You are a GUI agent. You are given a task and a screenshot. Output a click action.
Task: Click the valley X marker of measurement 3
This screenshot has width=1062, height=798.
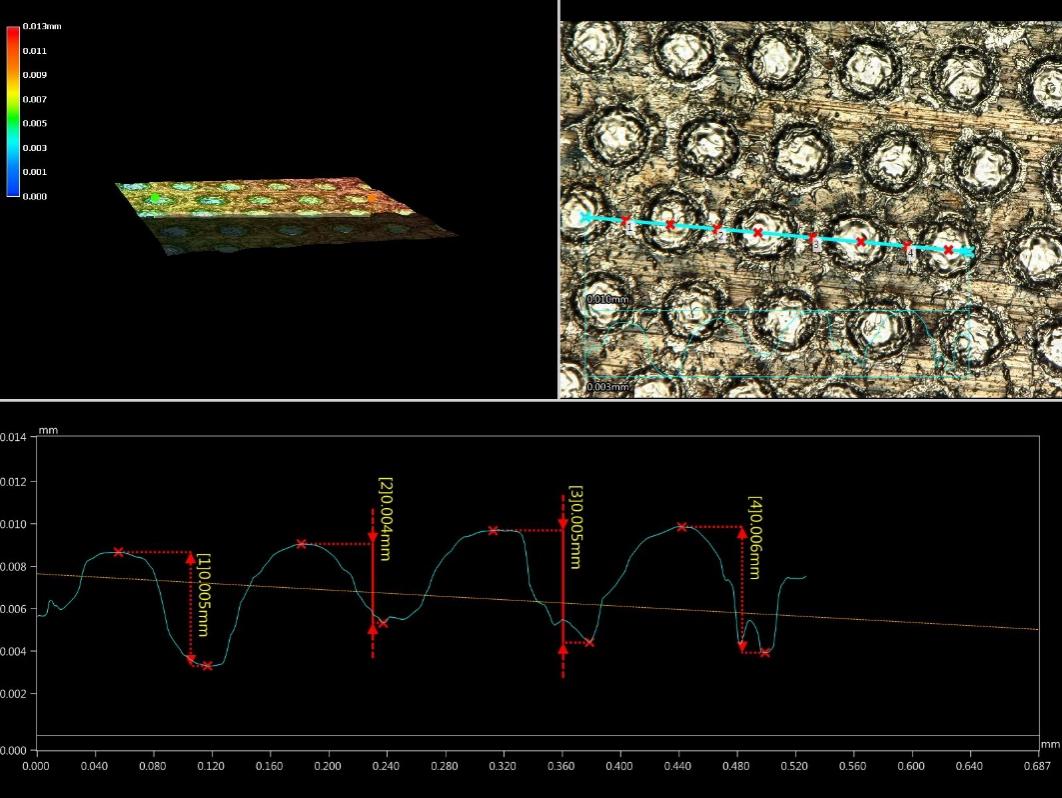[589, 642]
